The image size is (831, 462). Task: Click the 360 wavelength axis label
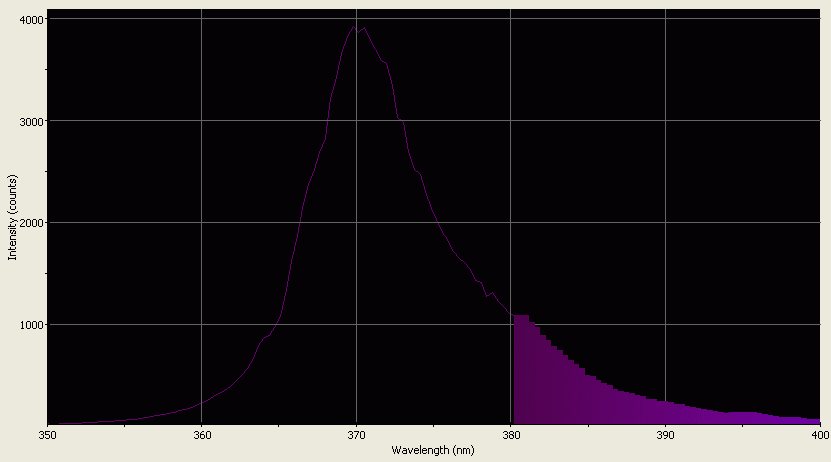pos(202,435)
